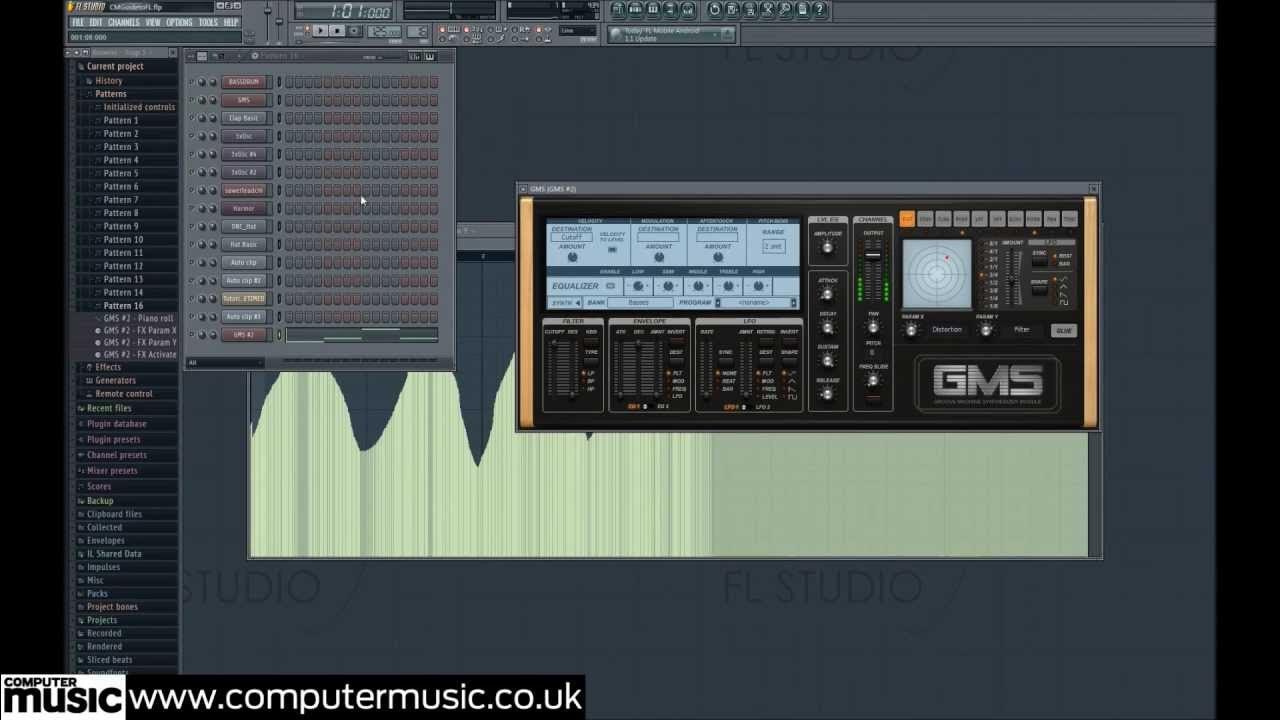The height and width of the screenshot is (720, 1280).
Task: Click the Param Y knob in GMS
Action: pos(986,330)
